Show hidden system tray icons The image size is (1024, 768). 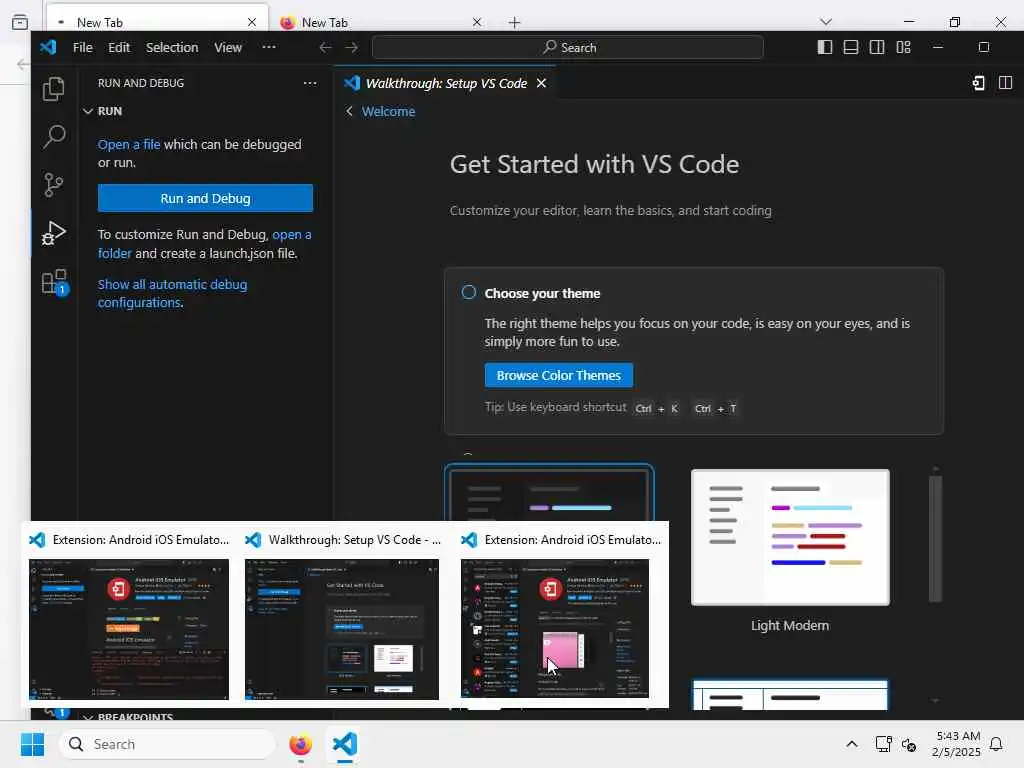852,744
